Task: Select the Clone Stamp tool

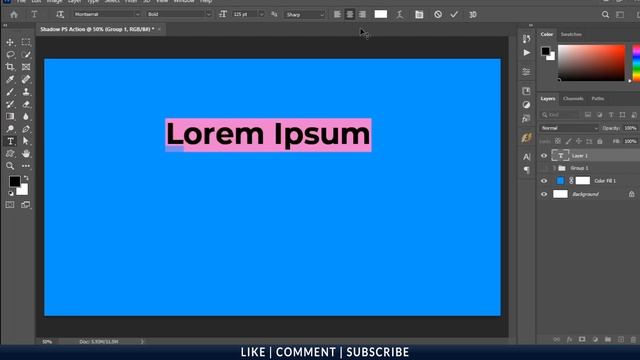Action: [26, 92]
